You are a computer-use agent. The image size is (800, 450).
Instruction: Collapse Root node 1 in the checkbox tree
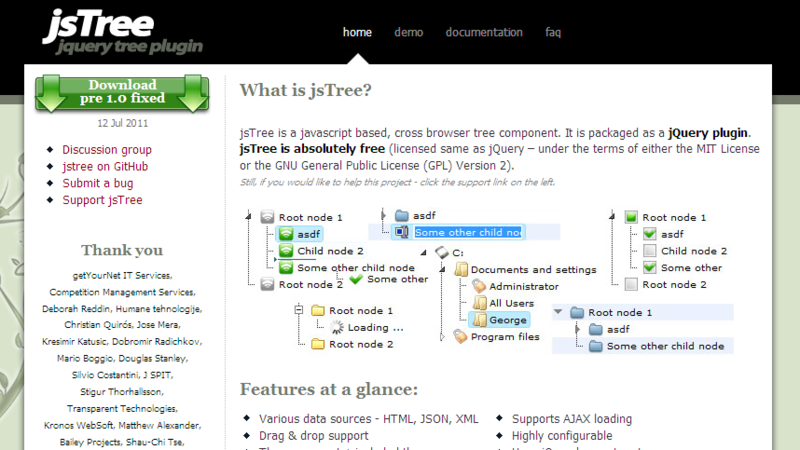pyautogui.click(x=612, y=217)
